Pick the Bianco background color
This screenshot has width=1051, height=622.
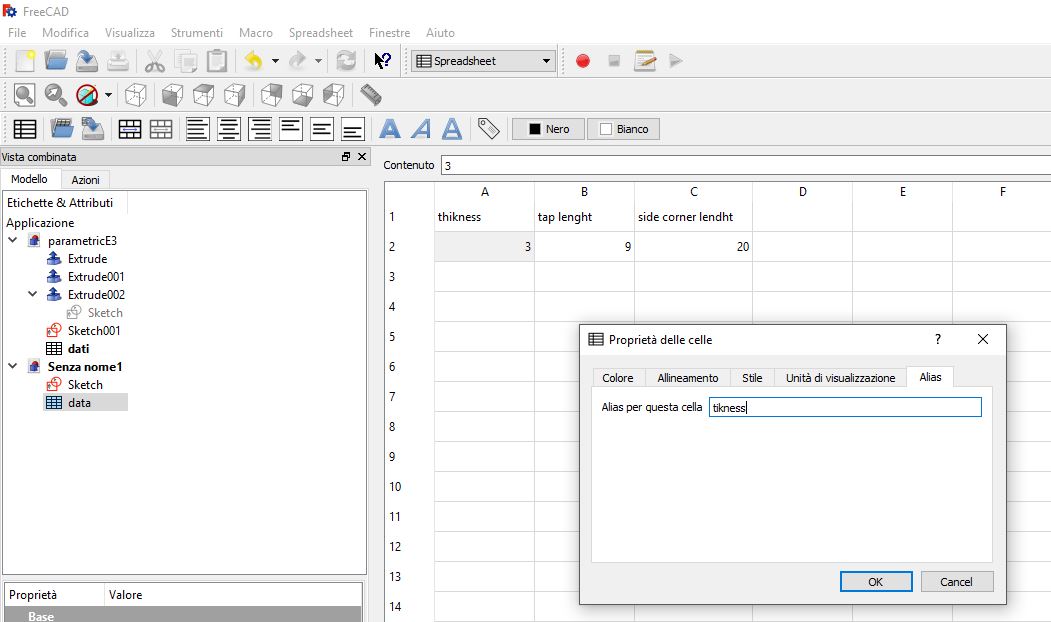click(x=623, y=129)
